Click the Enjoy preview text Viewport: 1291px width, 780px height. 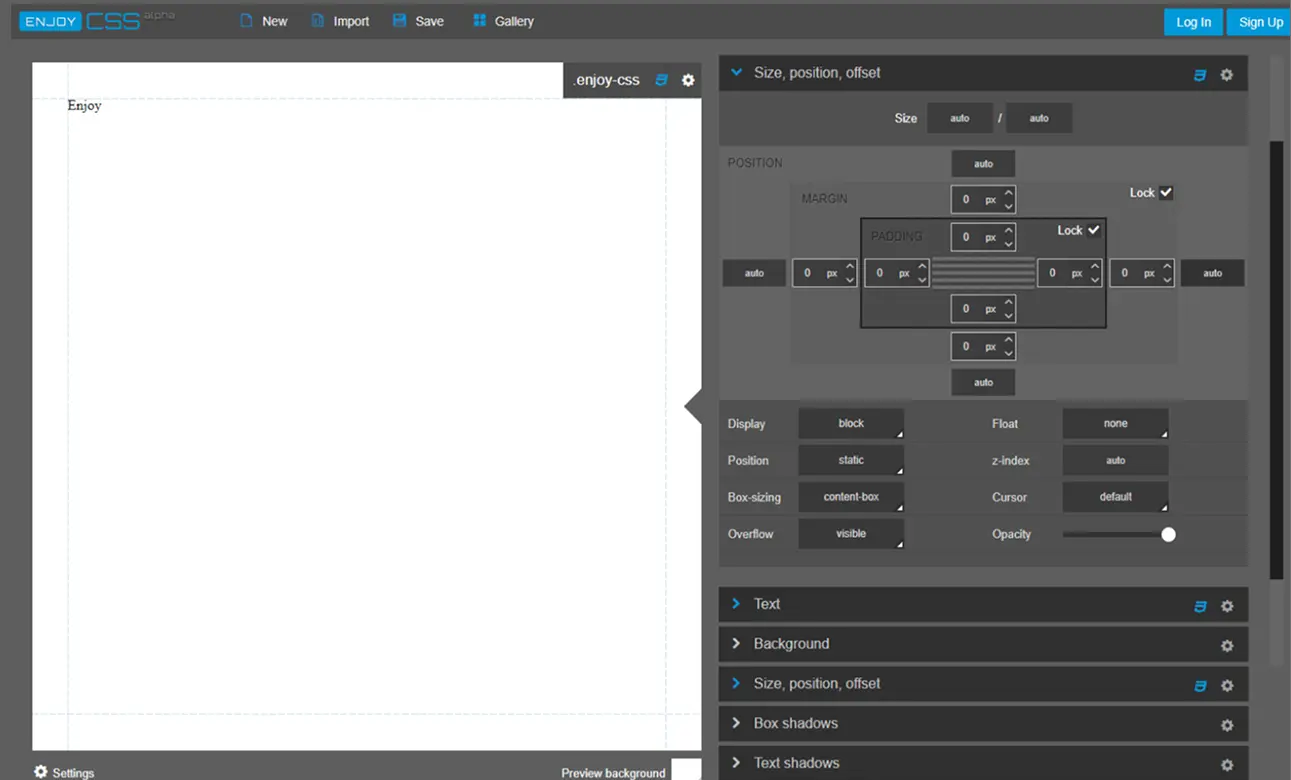coord(84,105)
